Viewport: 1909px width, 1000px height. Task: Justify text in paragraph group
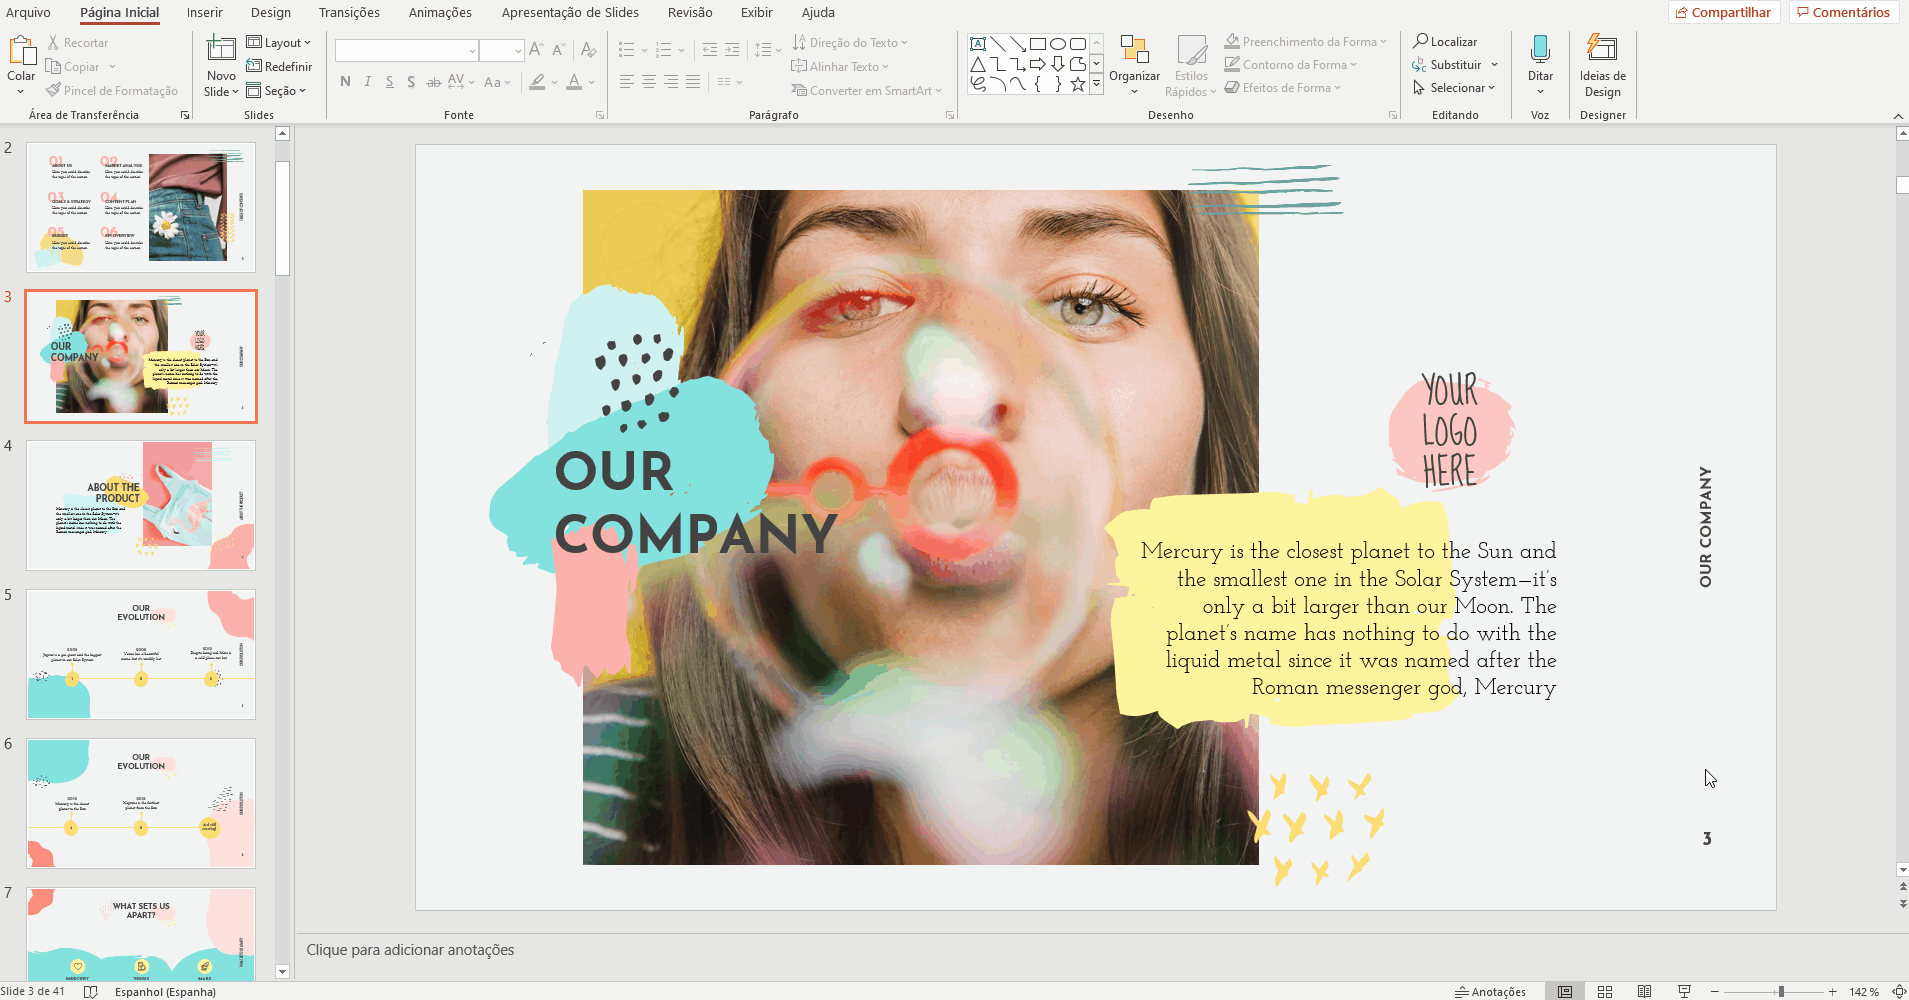click(x=693, y=82)
